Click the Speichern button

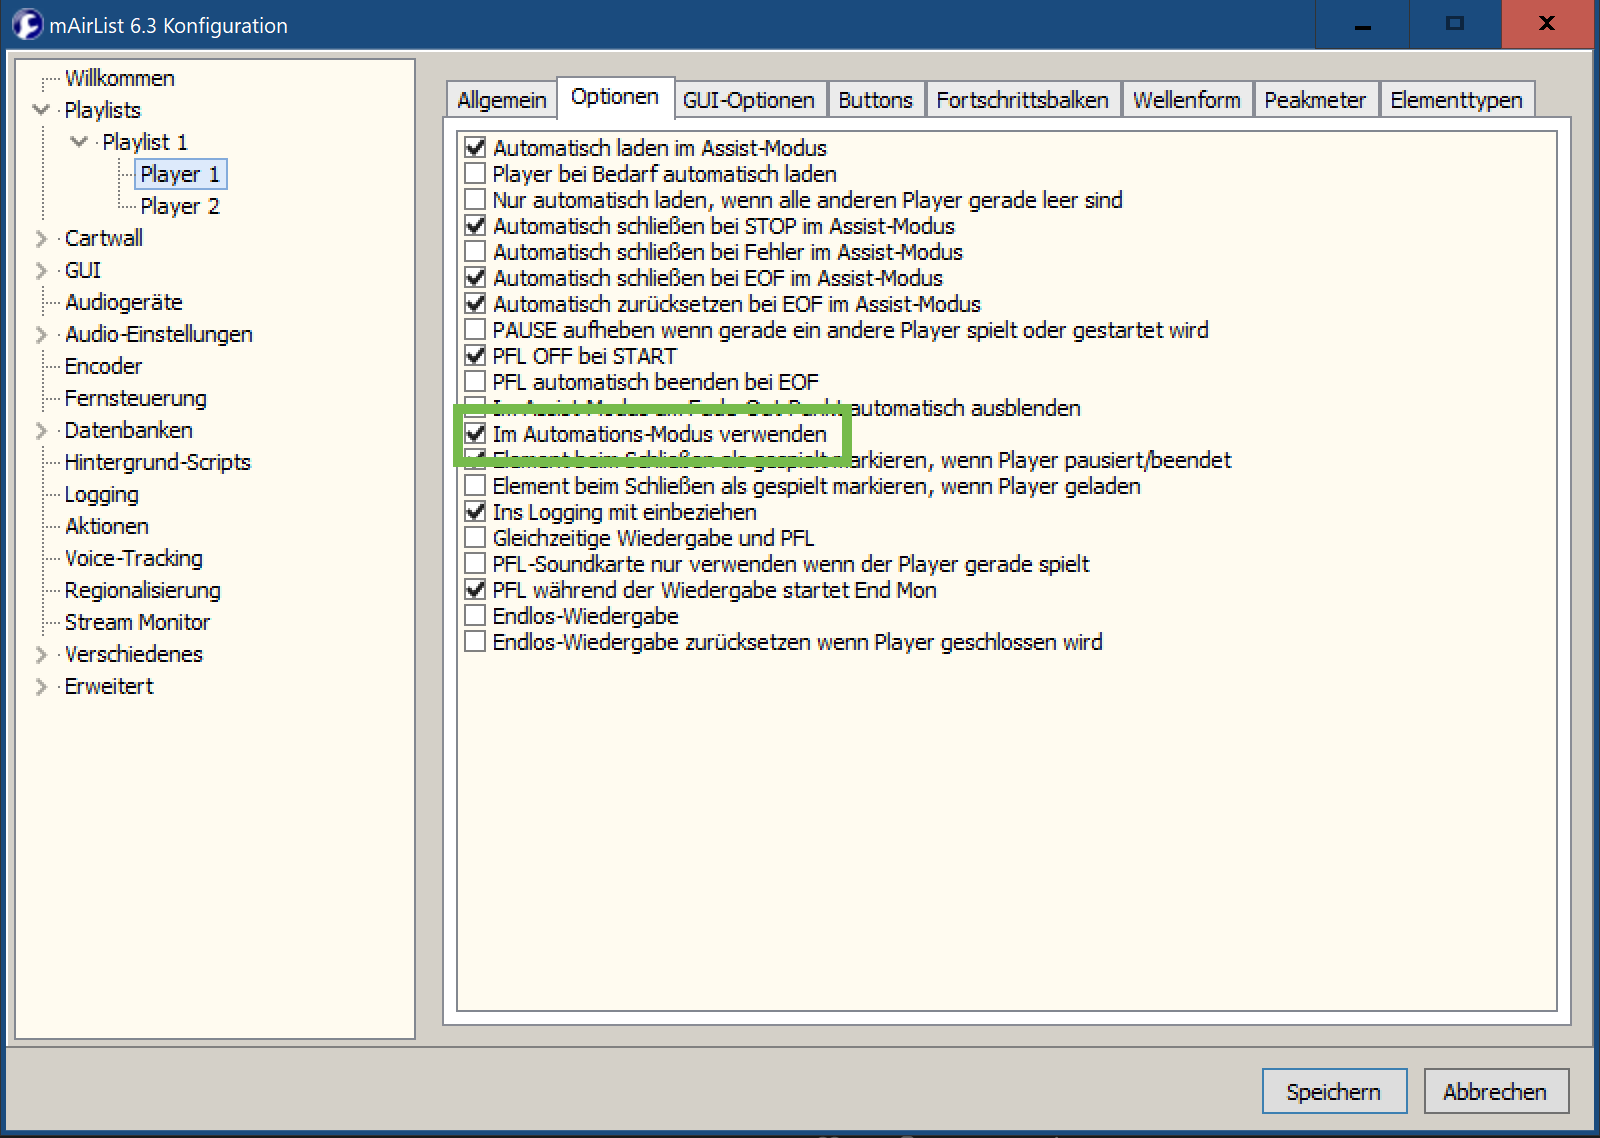click(x=1333, y=1092)
